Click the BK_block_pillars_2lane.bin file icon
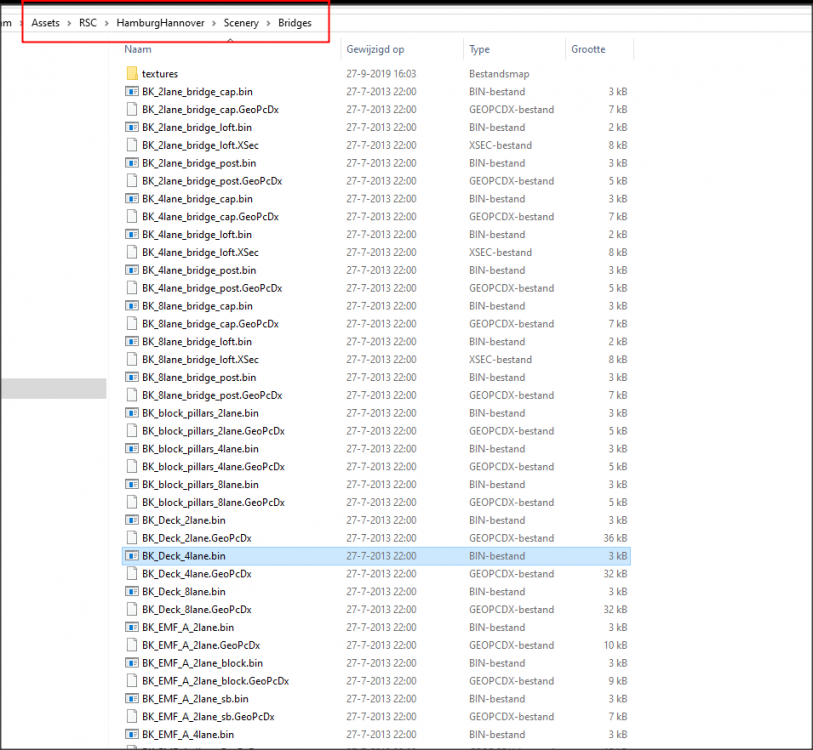Viewport: 813px width, 750px height. coord(132,414)
